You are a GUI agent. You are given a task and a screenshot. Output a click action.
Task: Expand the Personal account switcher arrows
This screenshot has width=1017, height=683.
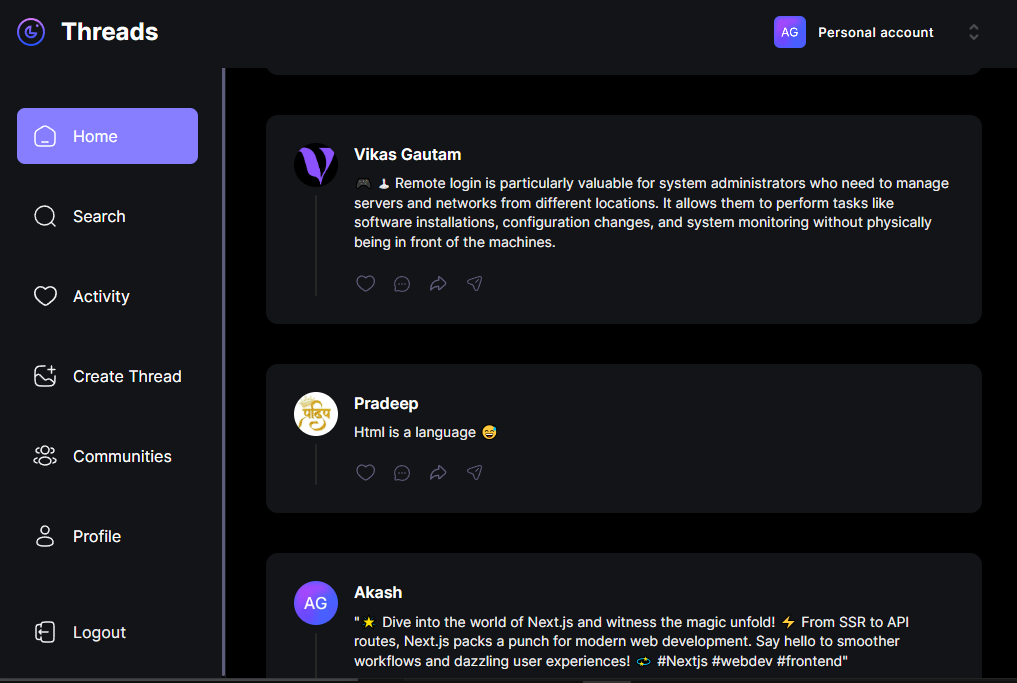click(973, 32)
